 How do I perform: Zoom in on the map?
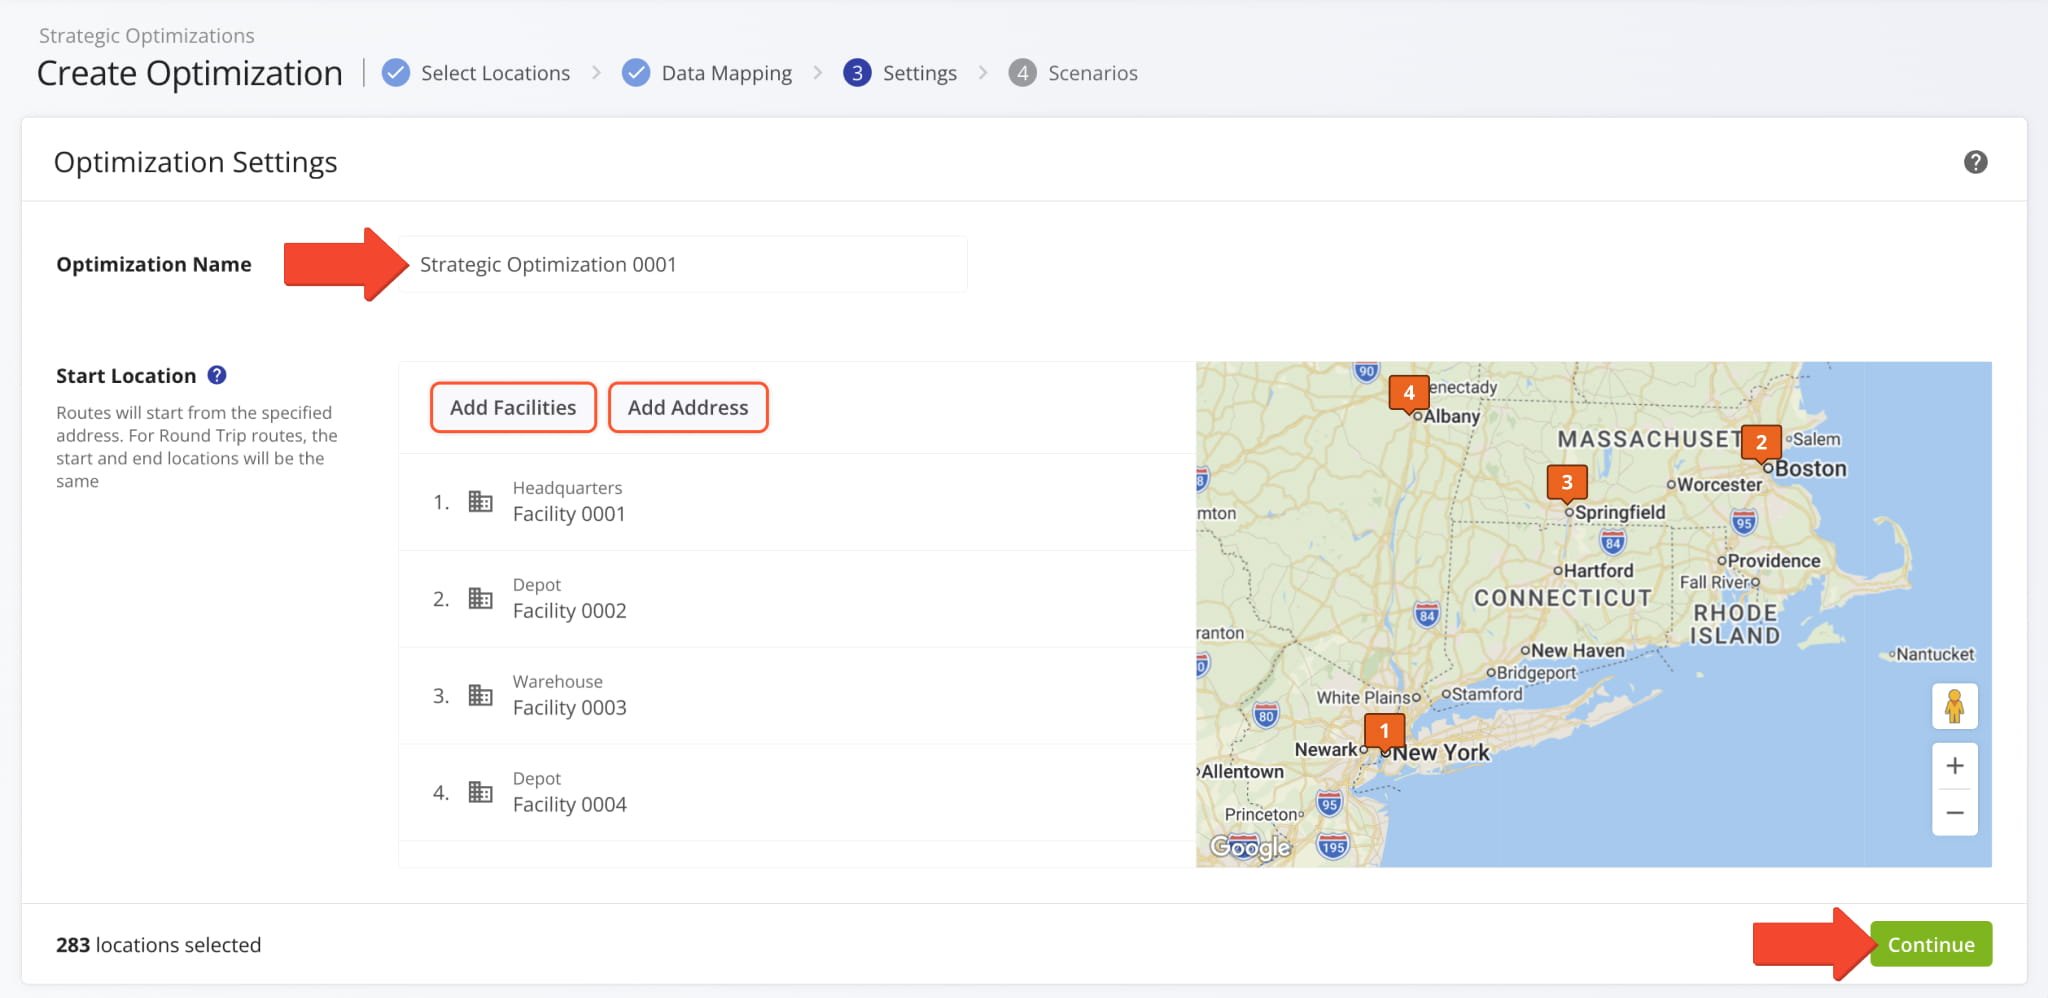[x=1954, y=766]
